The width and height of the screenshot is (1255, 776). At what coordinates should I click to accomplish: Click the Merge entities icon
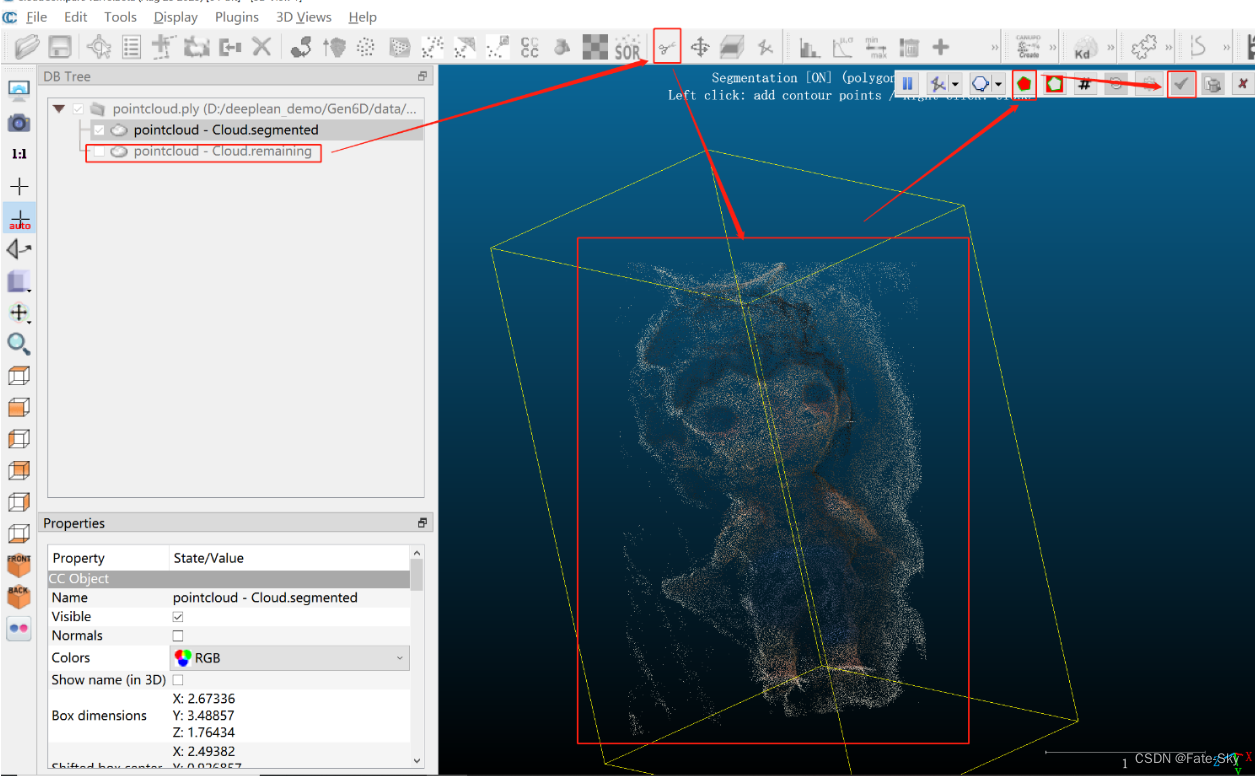point(230,46)
